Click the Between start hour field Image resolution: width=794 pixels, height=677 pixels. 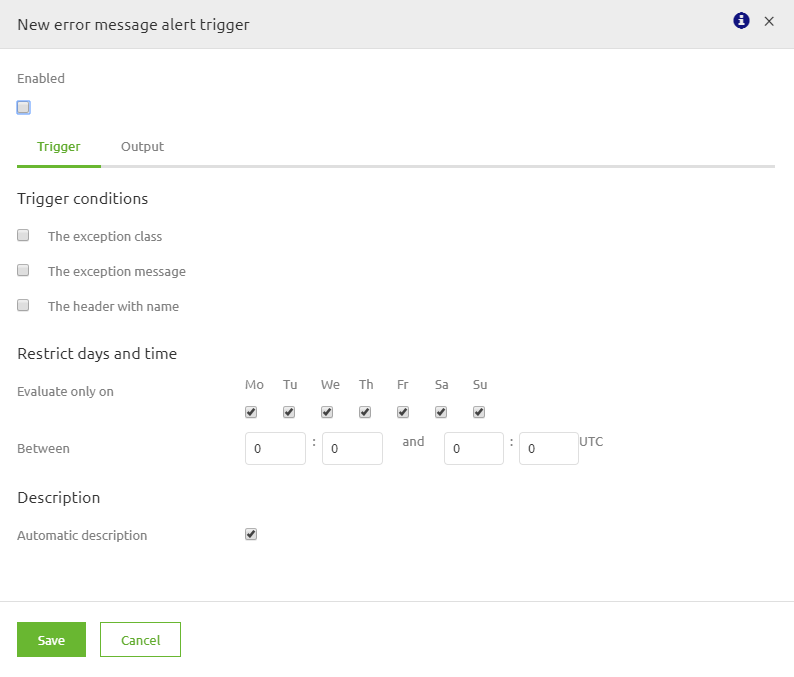pyautogui.click(x=275, y=448)
